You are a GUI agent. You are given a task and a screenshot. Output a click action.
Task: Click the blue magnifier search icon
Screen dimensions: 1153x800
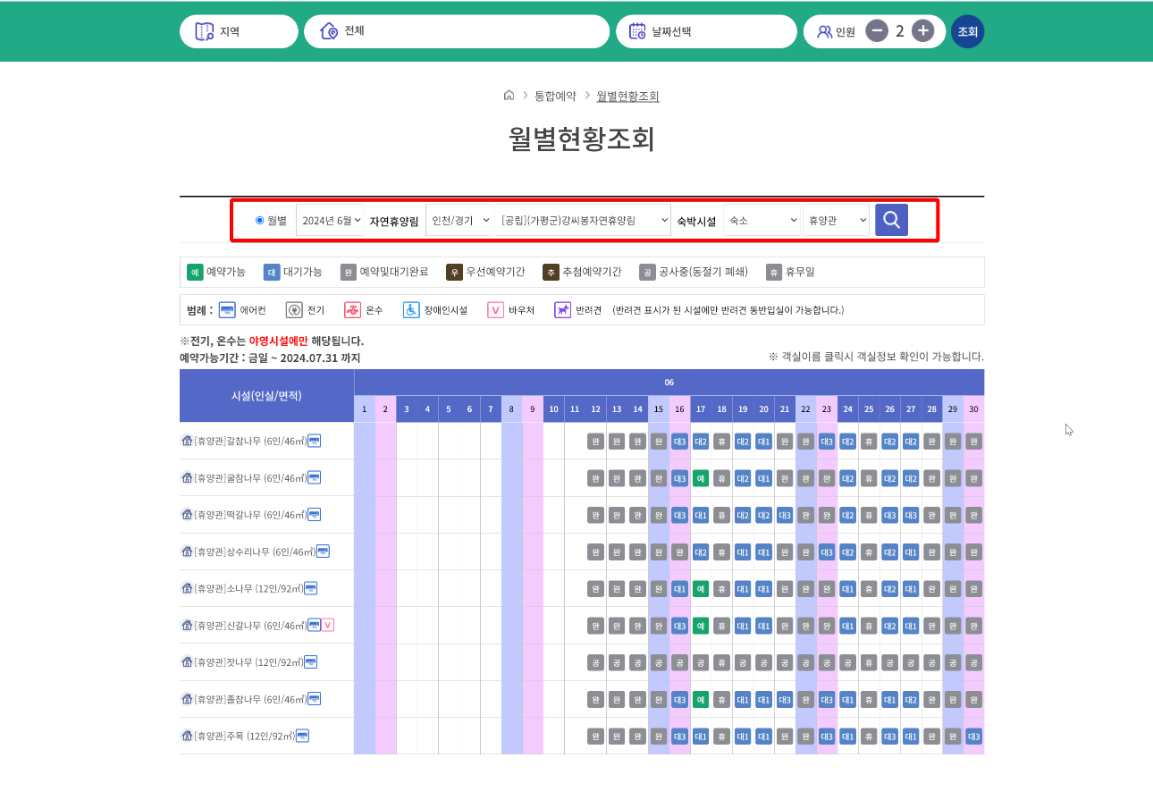click(x=890, y=219)
